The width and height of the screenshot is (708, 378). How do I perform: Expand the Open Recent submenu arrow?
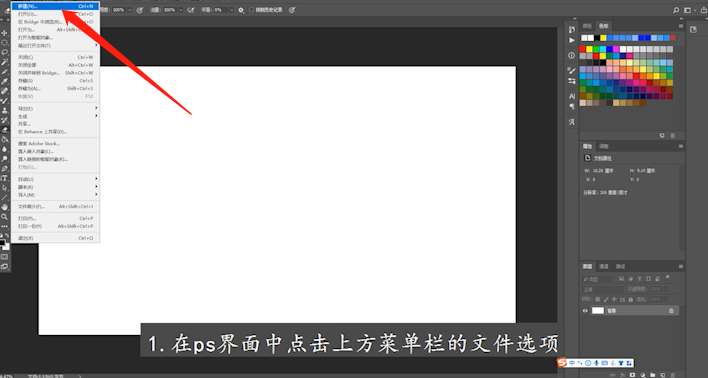tap(96, 46)
